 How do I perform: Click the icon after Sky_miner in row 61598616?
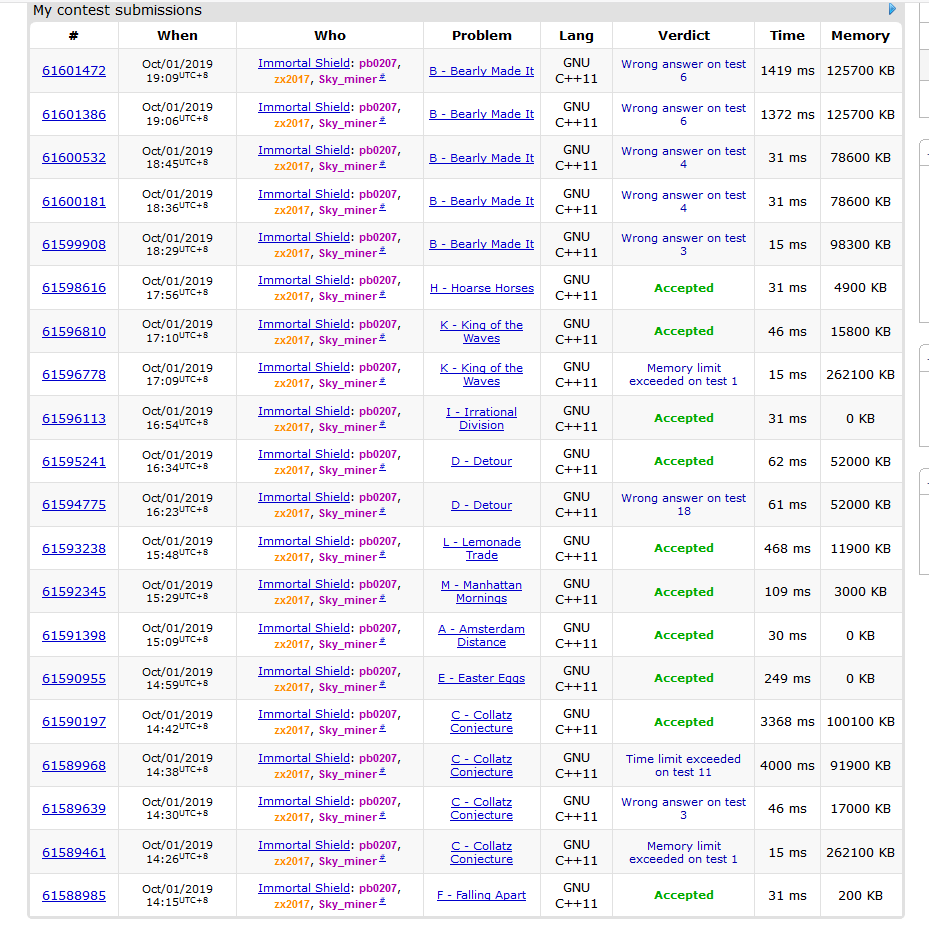click(383, 295)
